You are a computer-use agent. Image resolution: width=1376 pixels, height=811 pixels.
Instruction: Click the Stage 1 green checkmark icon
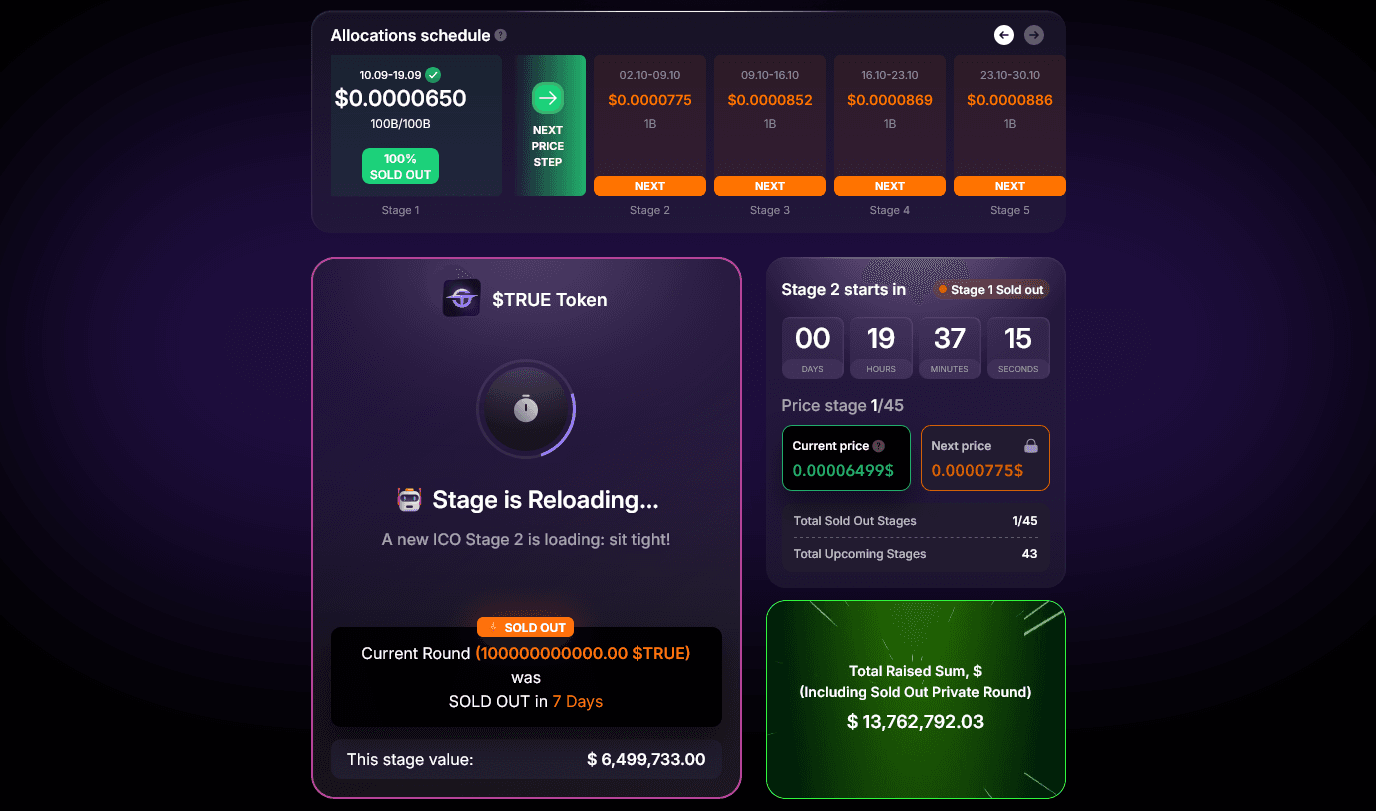click(432, 75)
